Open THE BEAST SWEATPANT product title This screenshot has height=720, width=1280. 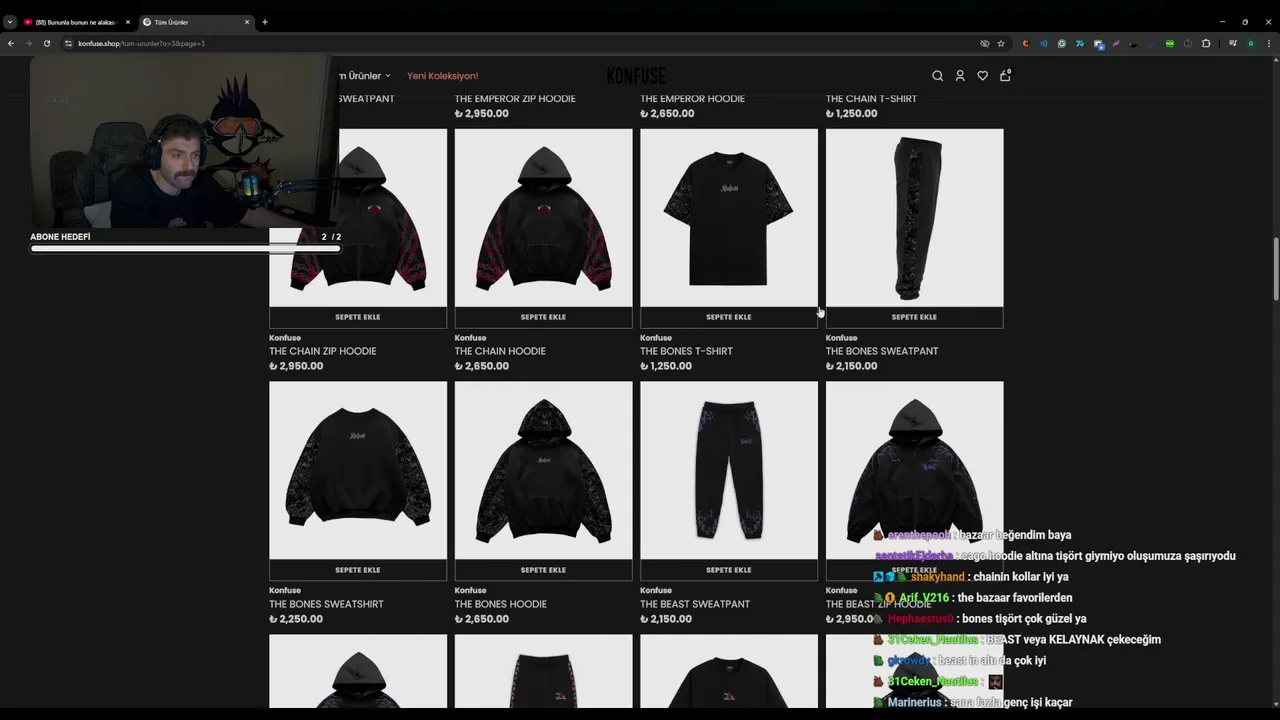tap(695, 604)
